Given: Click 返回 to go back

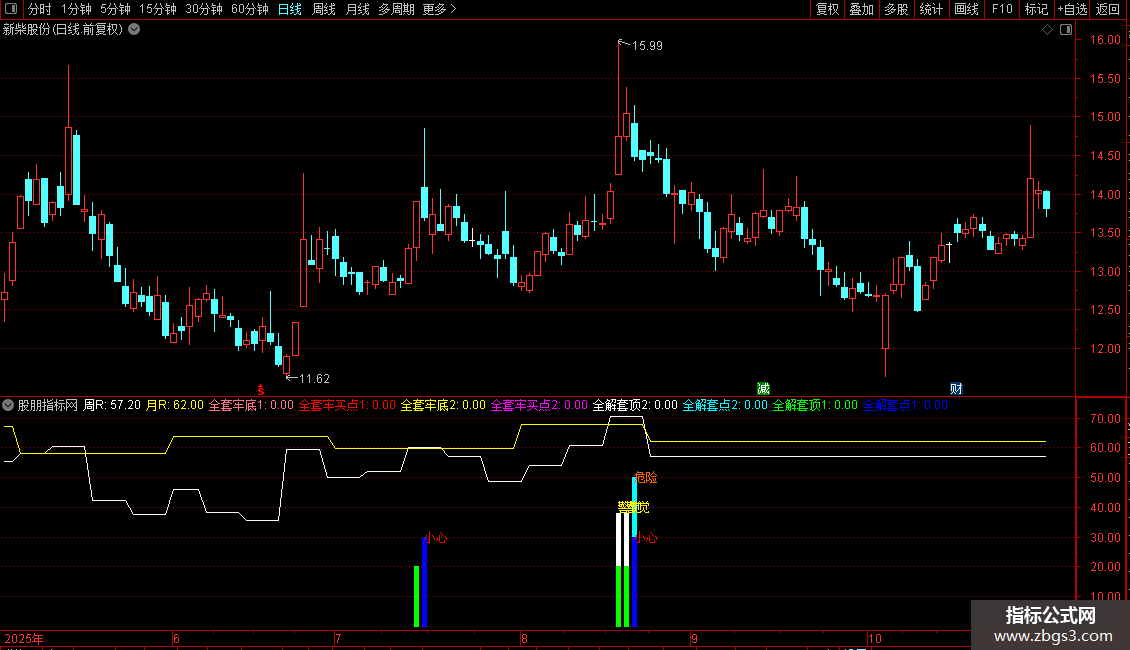Looking at the screenshot, I should point(1108,9).
